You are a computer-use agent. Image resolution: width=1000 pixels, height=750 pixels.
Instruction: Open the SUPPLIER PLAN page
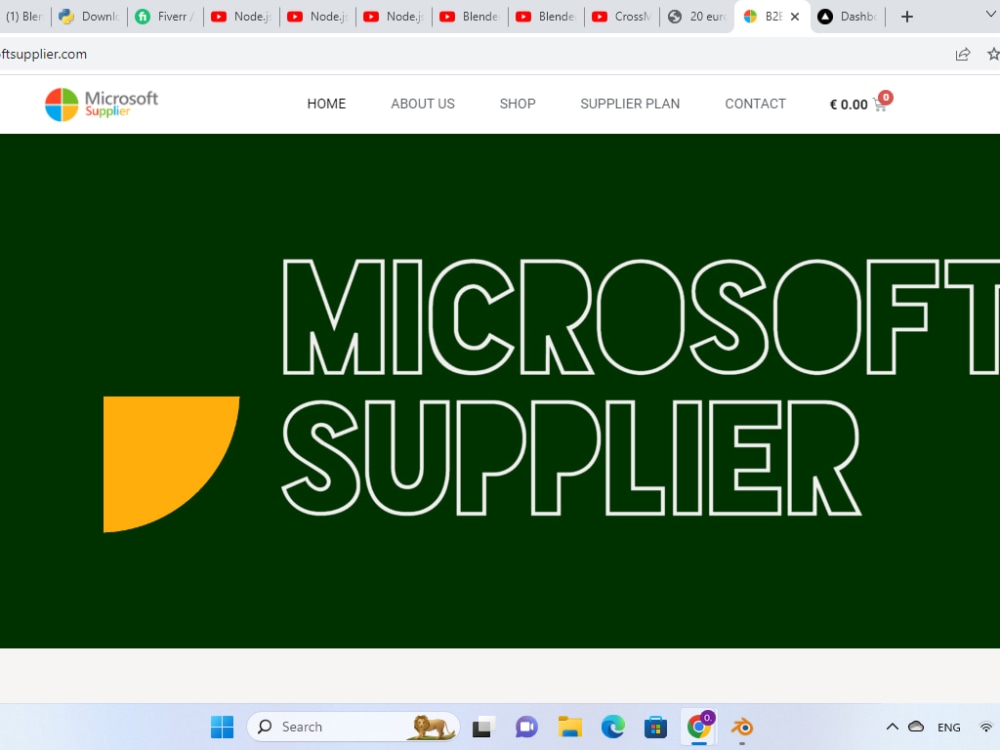click(x=629, y=104)
